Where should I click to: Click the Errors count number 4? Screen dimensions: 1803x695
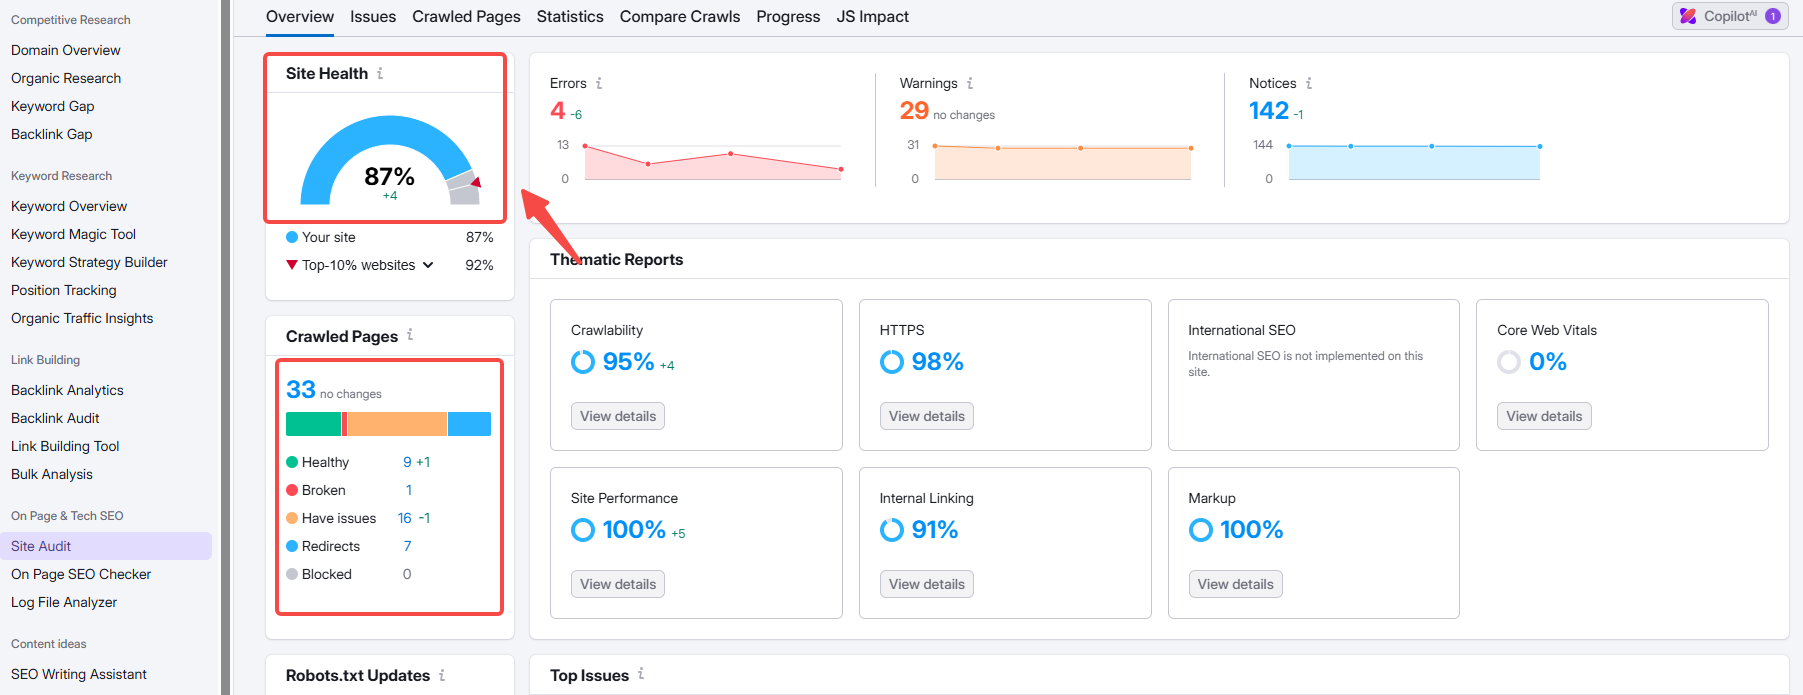[557, 111]
